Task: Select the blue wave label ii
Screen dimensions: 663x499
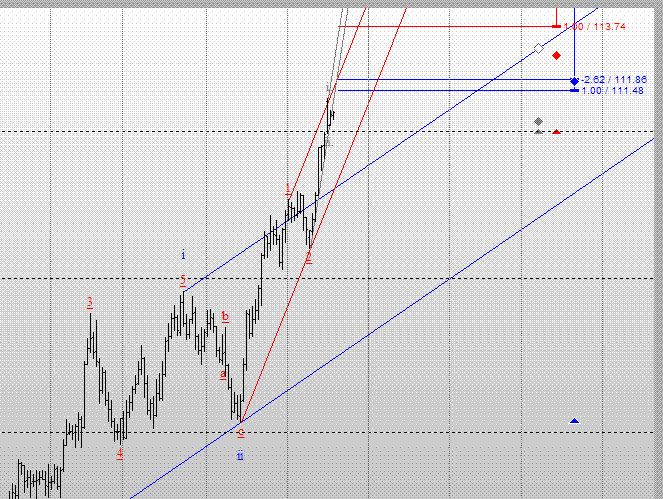Action: pyautogui.click(x=240, y=456)
